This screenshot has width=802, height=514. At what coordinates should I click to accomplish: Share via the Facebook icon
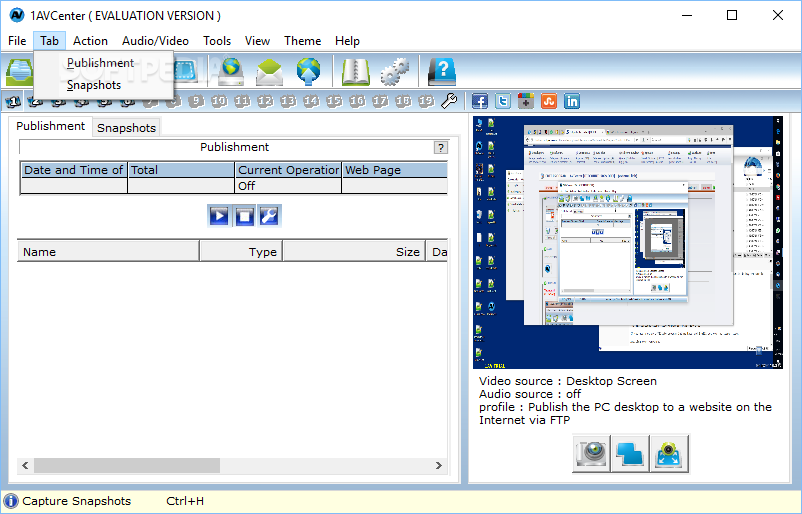(x=479, y=101)
